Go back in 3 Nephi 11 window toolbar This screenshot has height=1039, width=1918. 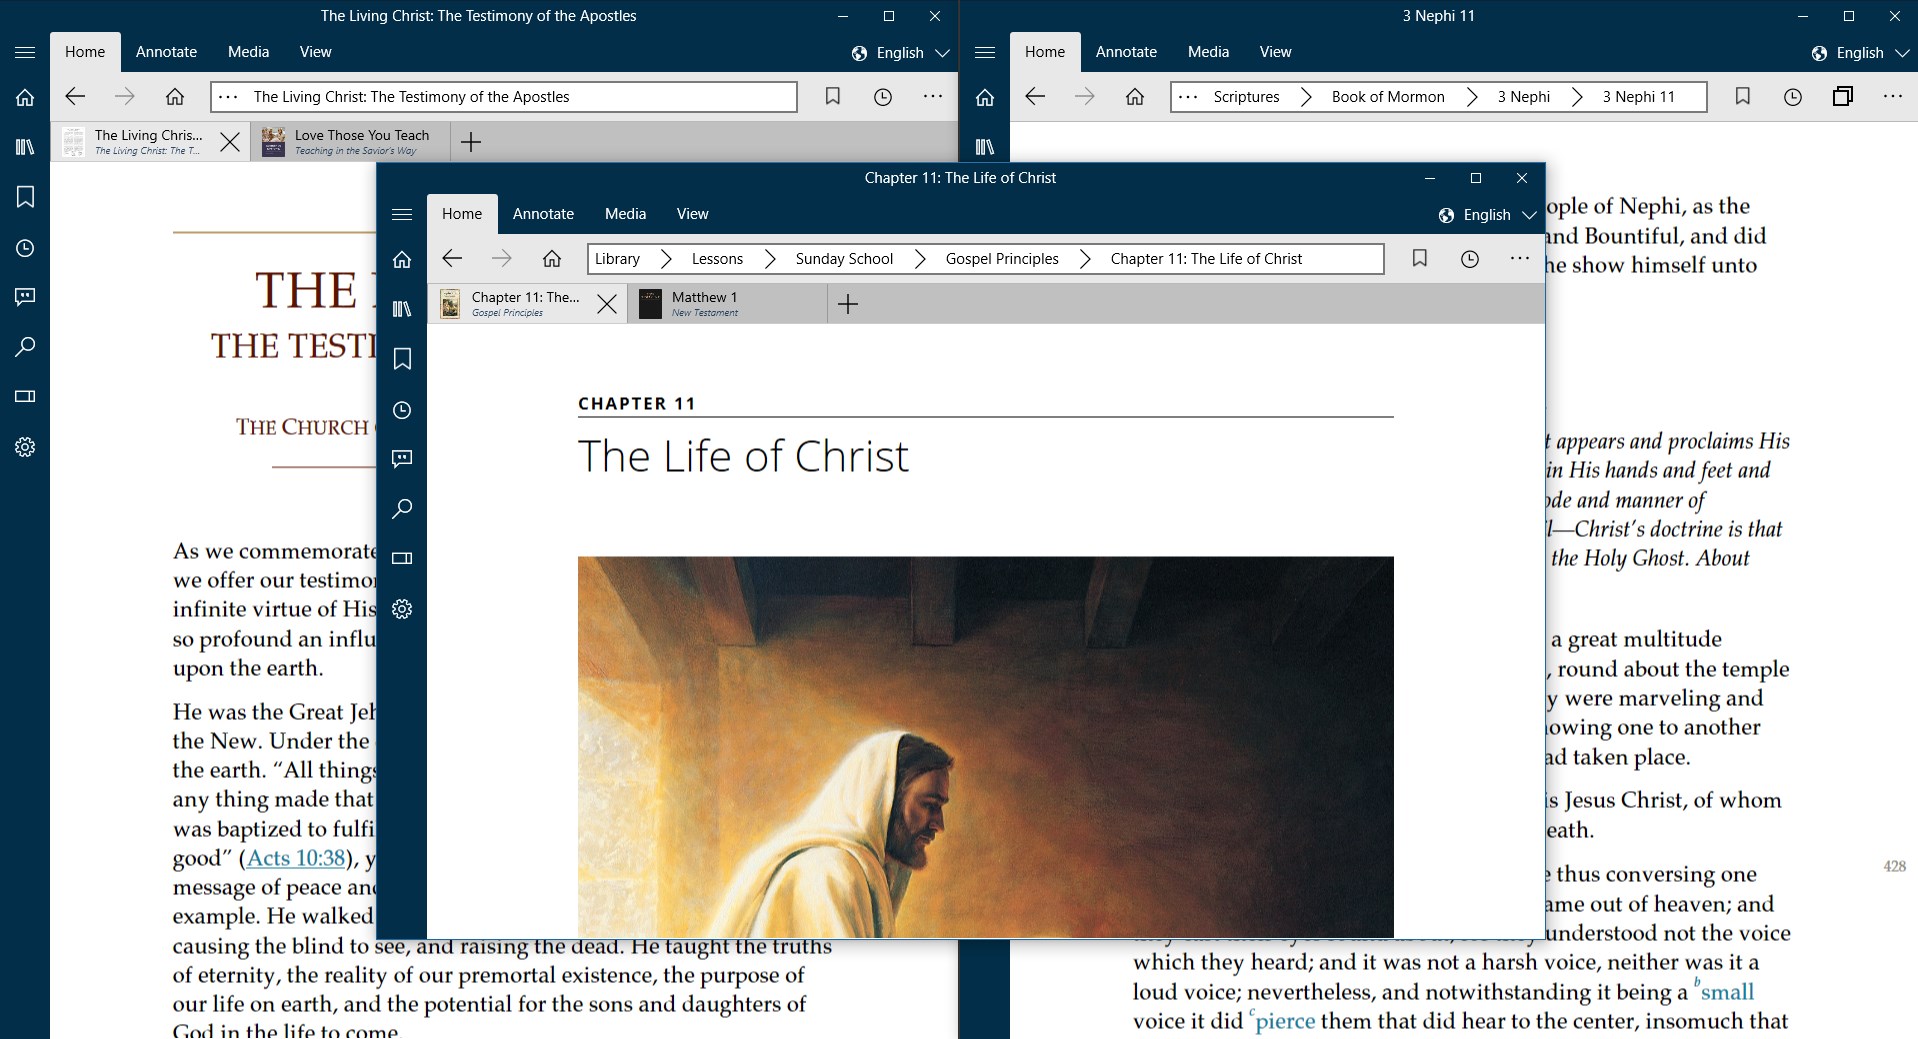click(x=1035, y=97)
